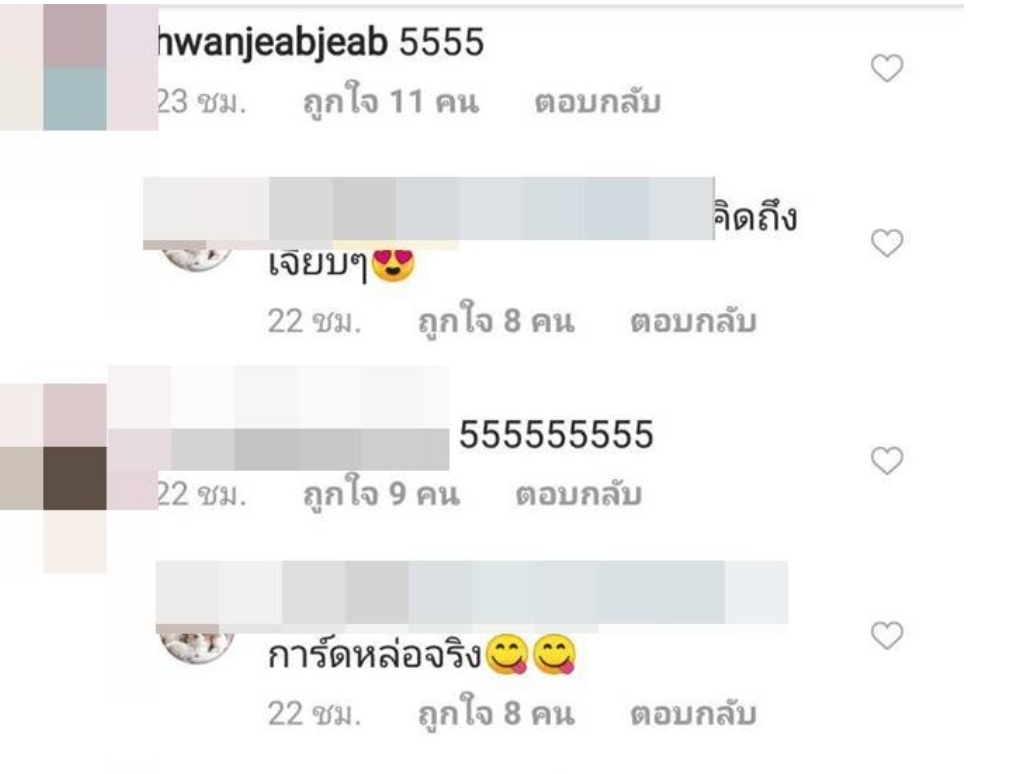Open the hwanjeabjeab username profile

(273, 43)
